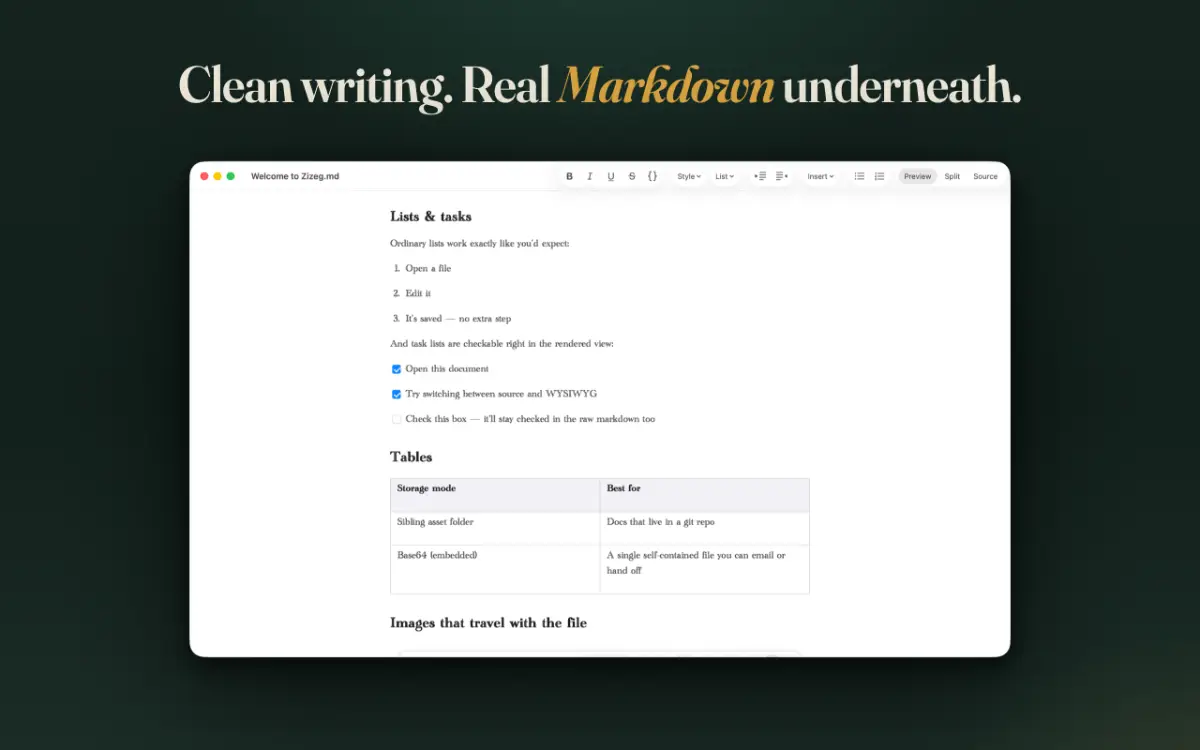Viewport: 1200px width, 750px height.
Task: Click the 'Docs that live in a git repo' cell
Action: [x=705, y=528]
